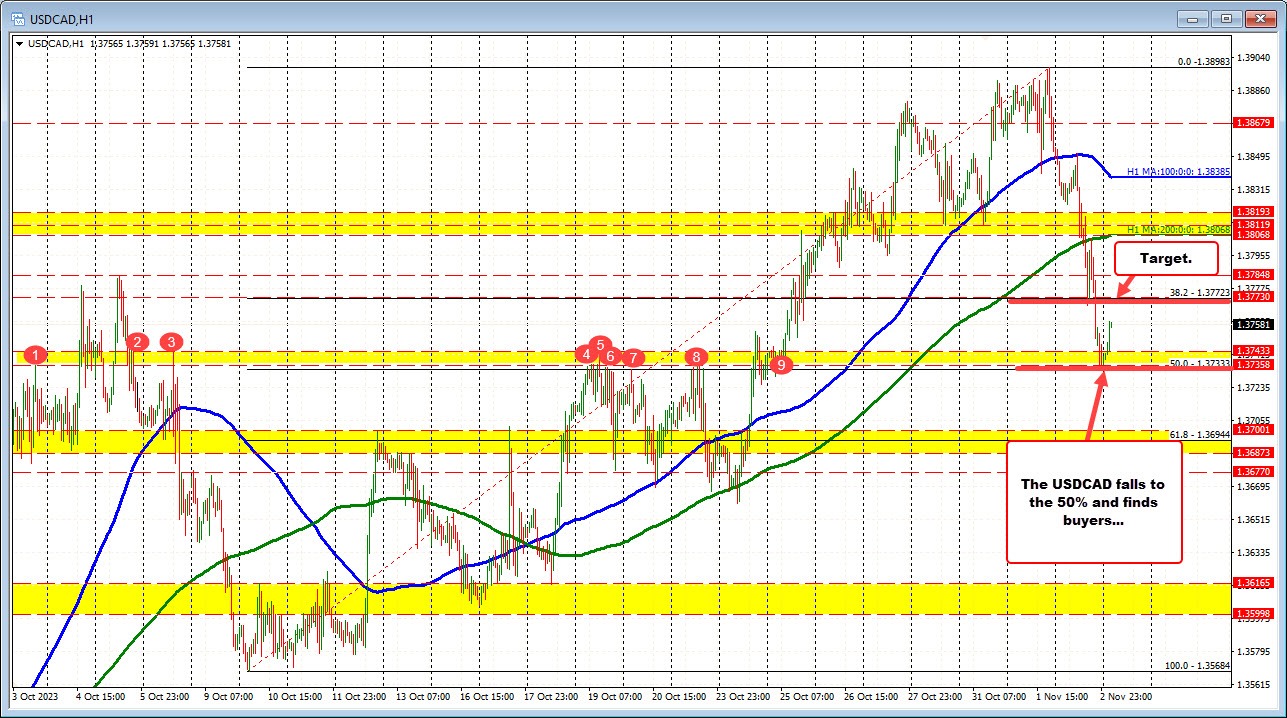The image size is (1287, 718).
Task: Click the USDCAD,H1 title bar text
Action: tap(60, 17)
